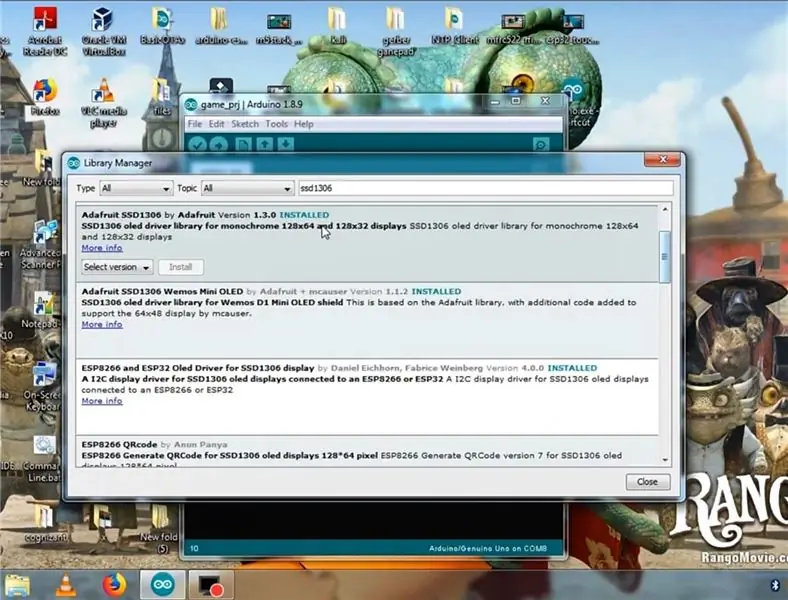
Task: Open Acrobat Reader DC desktop icon
Action: pyautogui.click(x=45, y=31)
